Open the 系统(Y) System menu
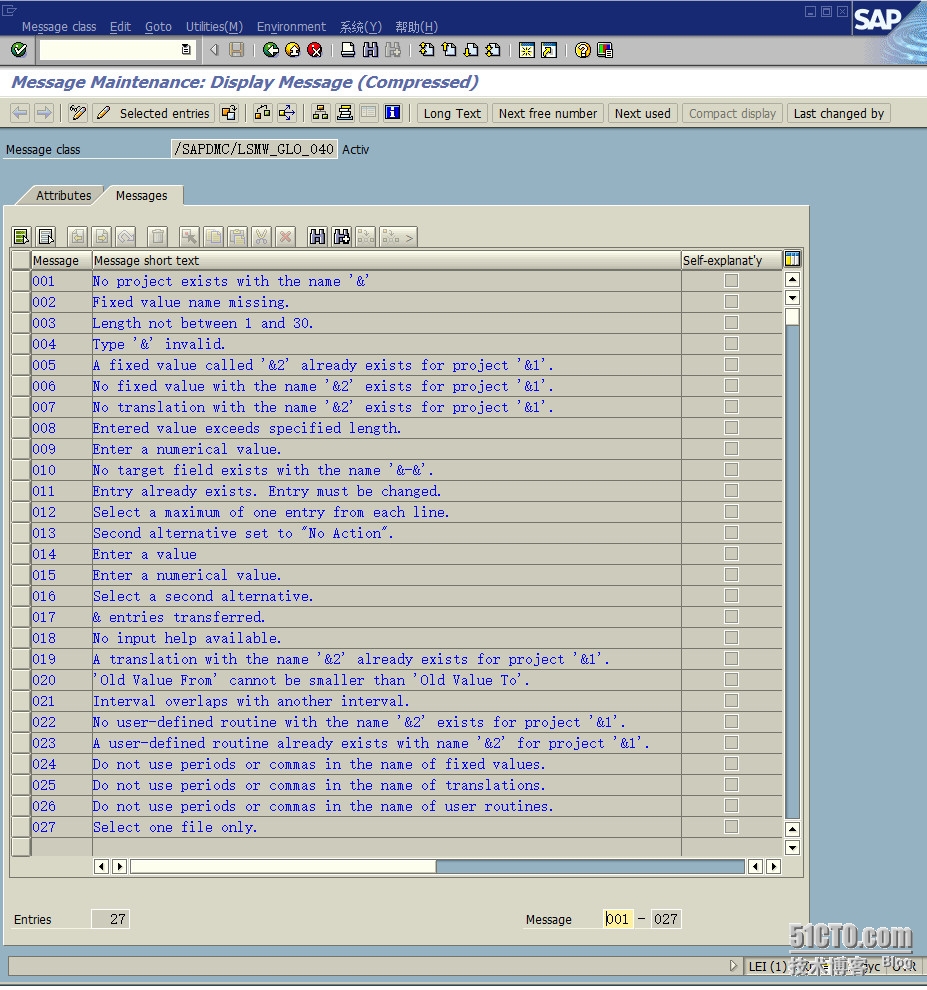The width and height of the screenshot is (927, 990). click(361, 27)
